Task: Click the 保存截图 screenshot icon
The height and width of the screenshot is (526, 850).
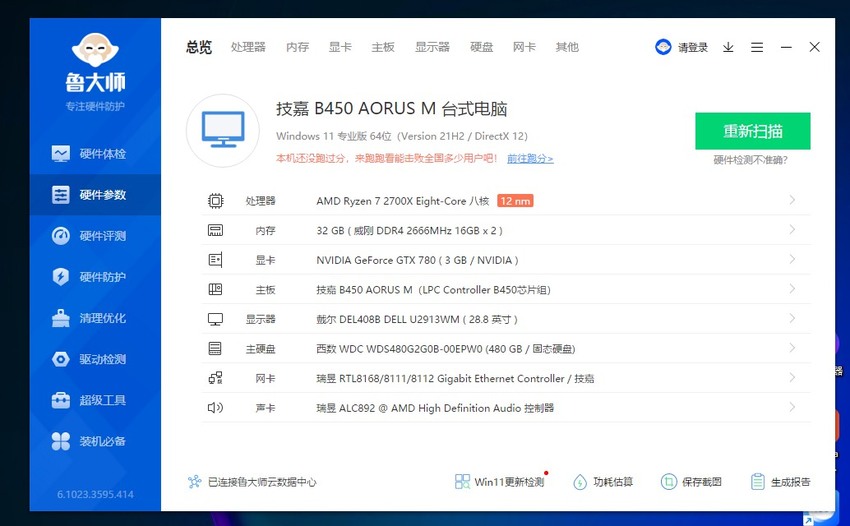Action: pyautogui.click(x=668, y=482)
